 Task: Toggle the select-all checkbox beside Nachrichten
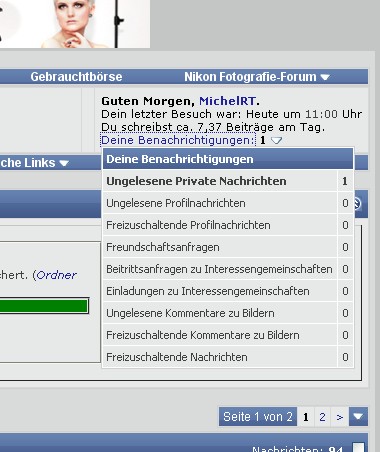pyautogui.click(x=358, y=447)
